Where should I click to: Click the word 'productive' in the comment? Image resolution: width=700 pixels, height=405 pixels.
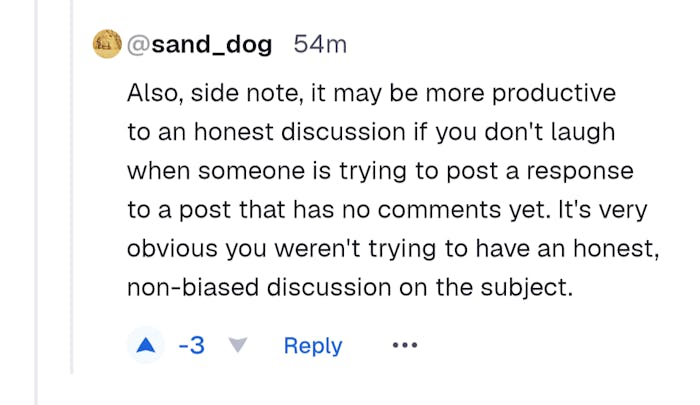coord(557,94)
